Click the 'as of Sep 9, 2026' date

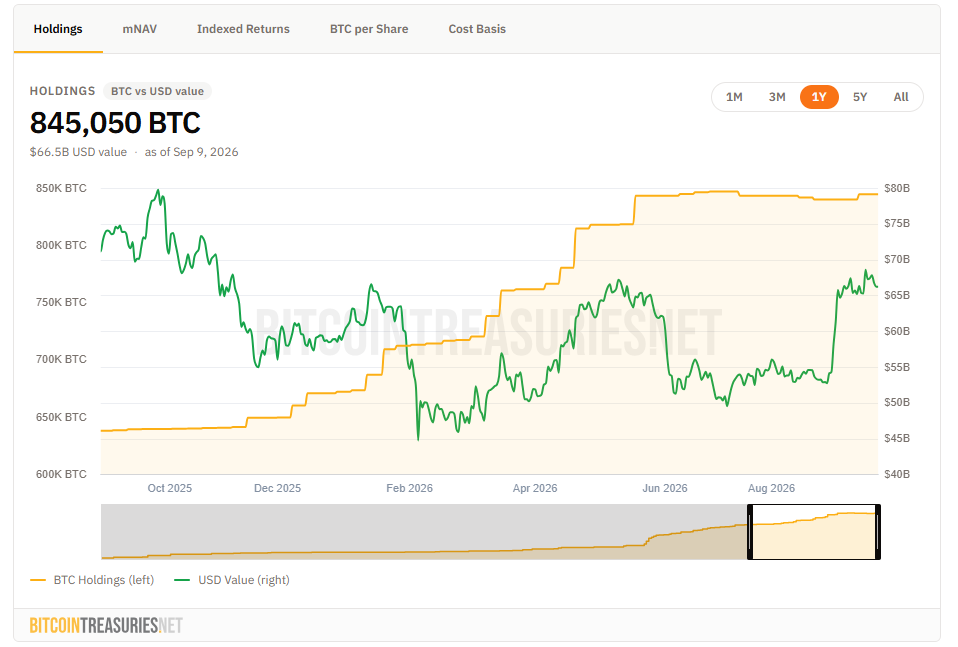tap(191, 152)
